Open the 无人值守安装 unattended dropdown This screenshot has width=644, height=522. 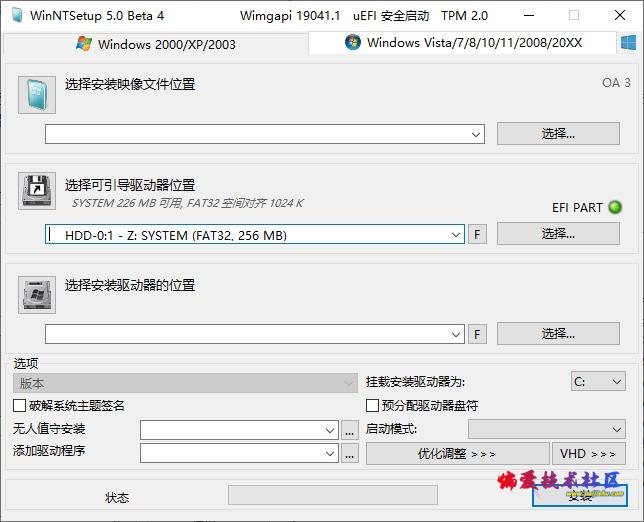(329, 430)
